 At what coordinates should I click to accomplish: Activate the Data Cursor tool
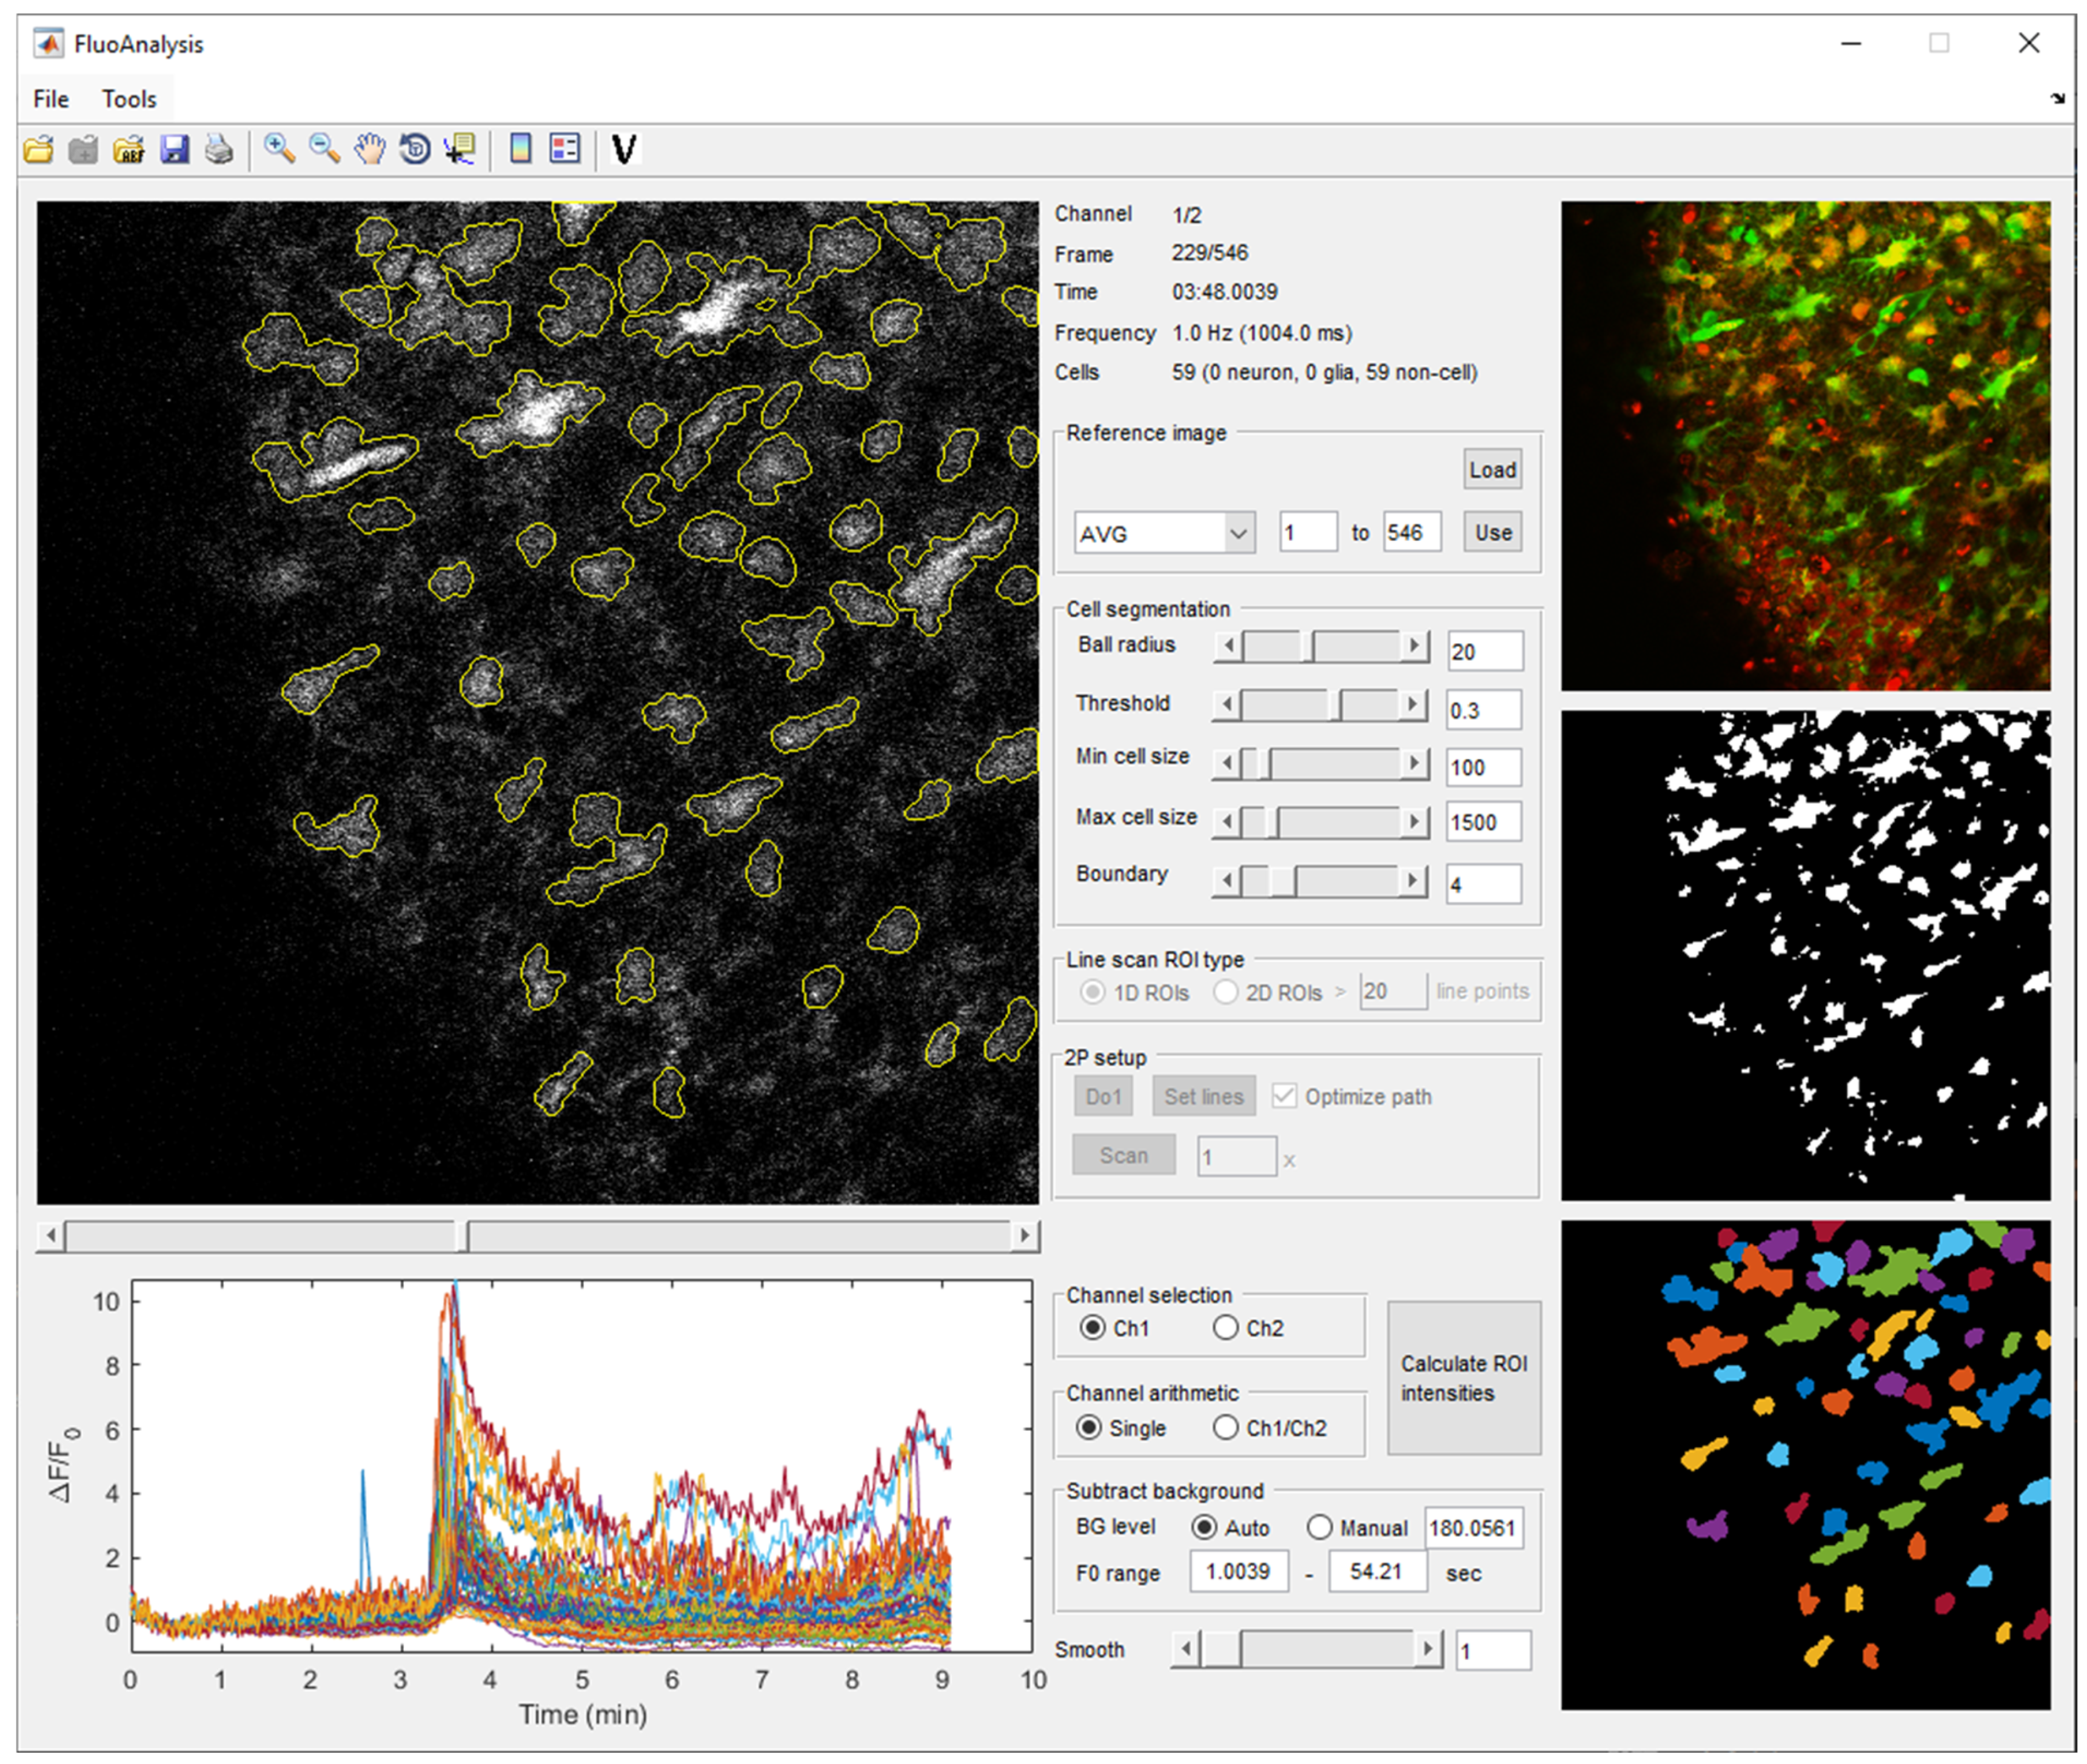click(459, 150)
